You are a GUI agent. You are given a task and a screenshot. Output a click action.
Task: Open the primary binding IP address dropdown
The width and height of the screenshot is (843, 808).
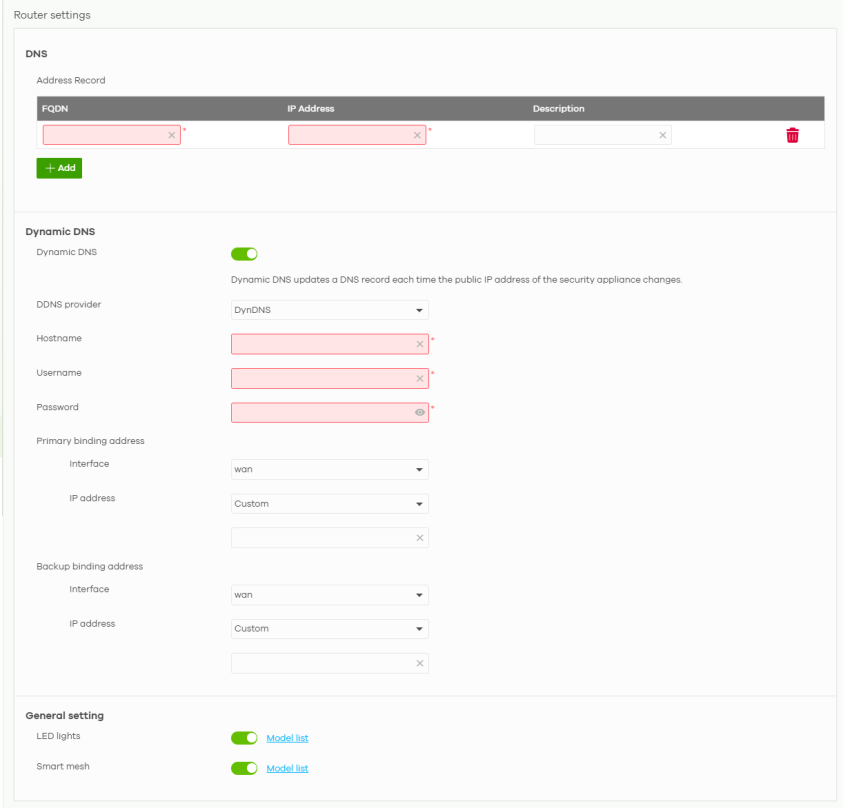329,504
